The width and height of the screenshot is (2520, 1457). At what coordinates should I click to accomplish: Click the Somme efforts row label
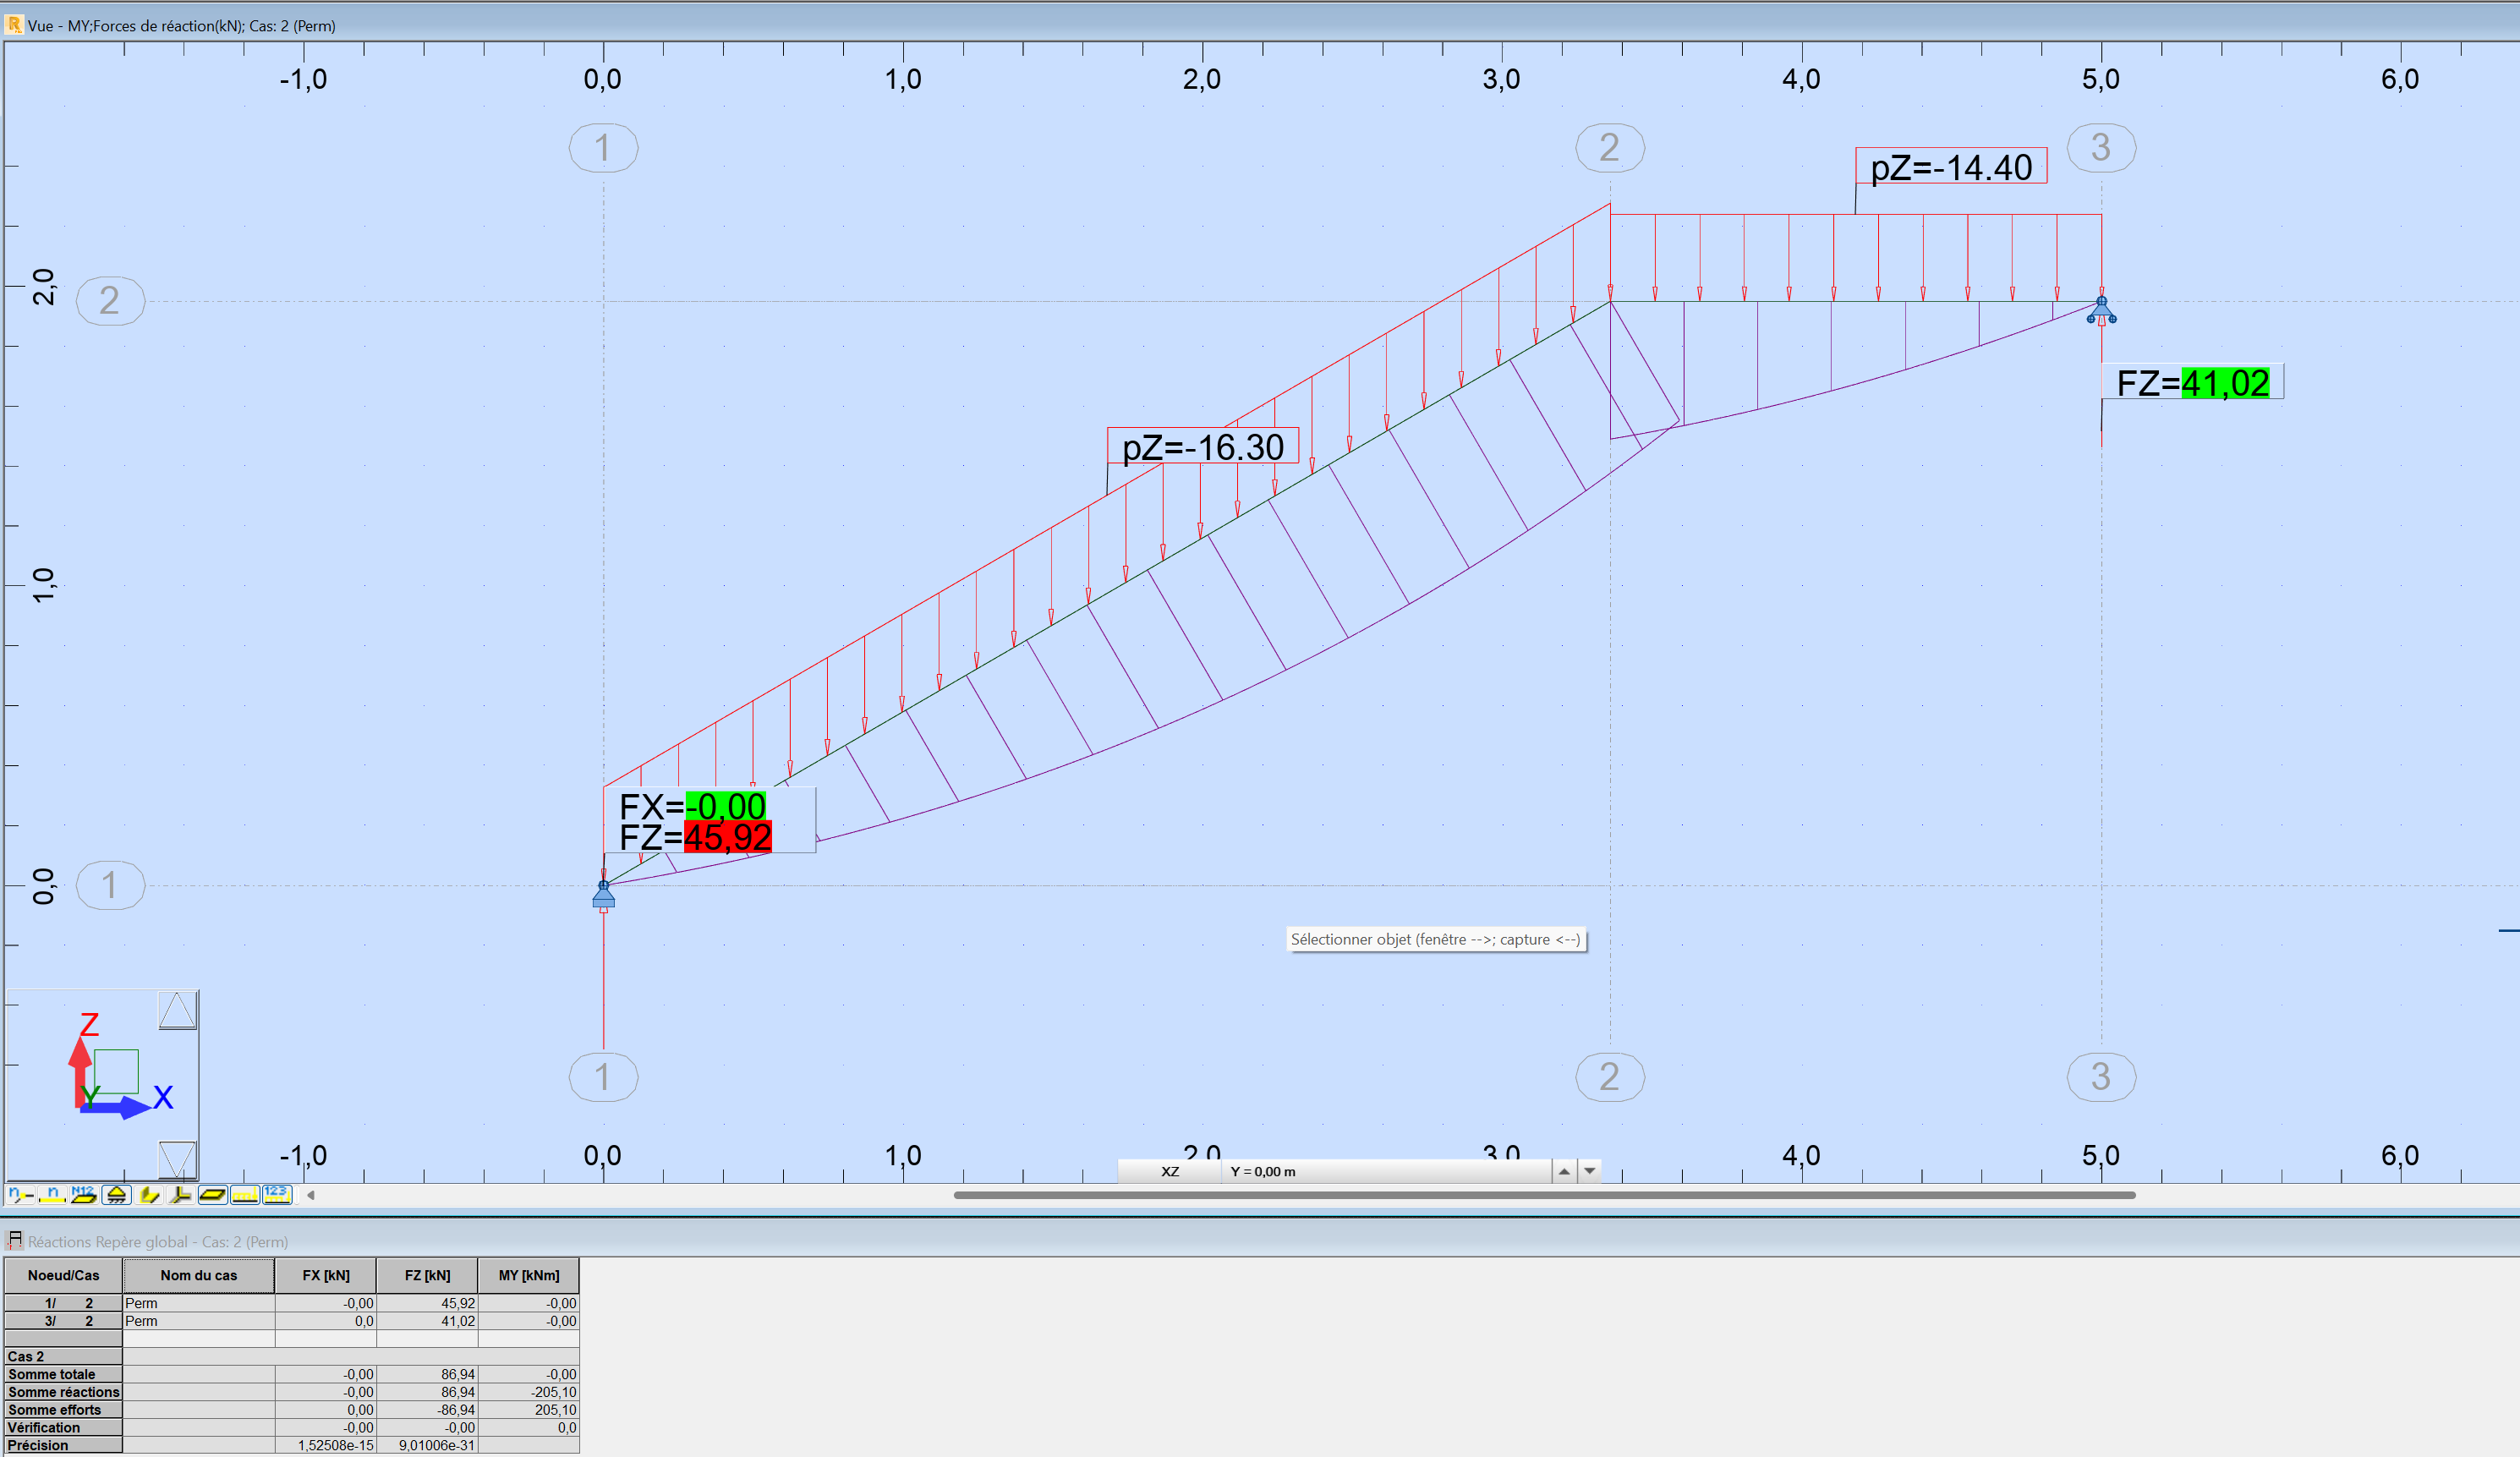pyautogui.click(x=63, y=1410)
